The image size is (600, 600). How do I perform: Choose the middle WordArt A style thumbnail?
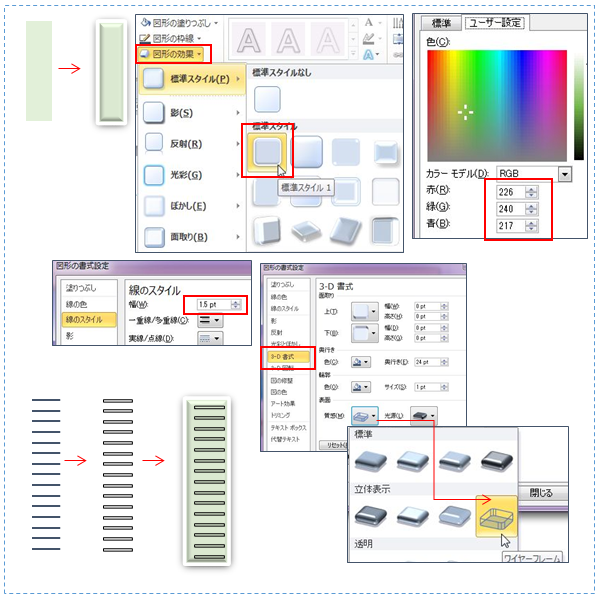pyautogui.click(x=288, y=40)
